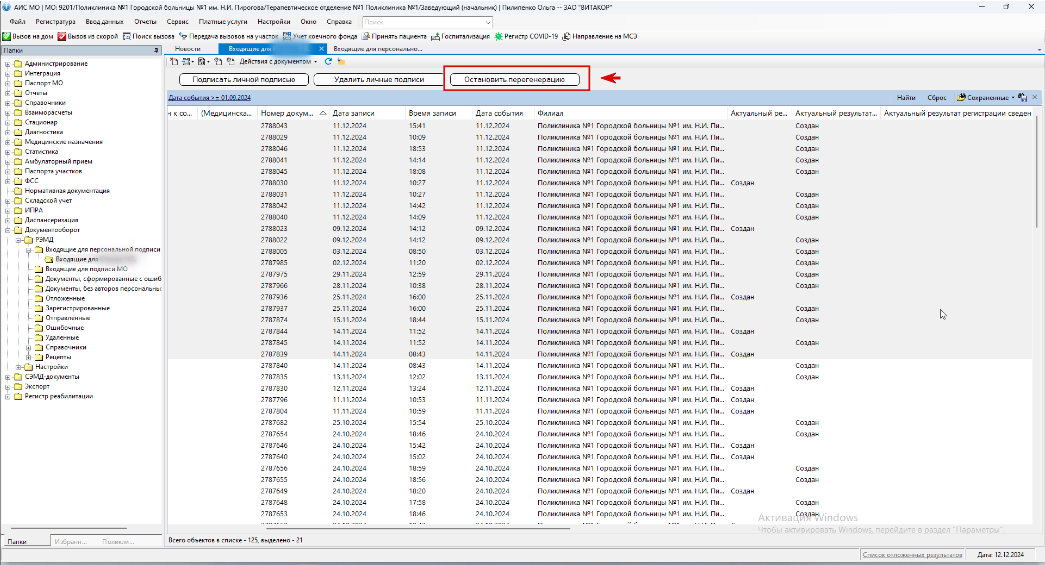Open the Сервис menu
Screen dimensions: 1045x565
pyautogui.click(x=177, y=22)
